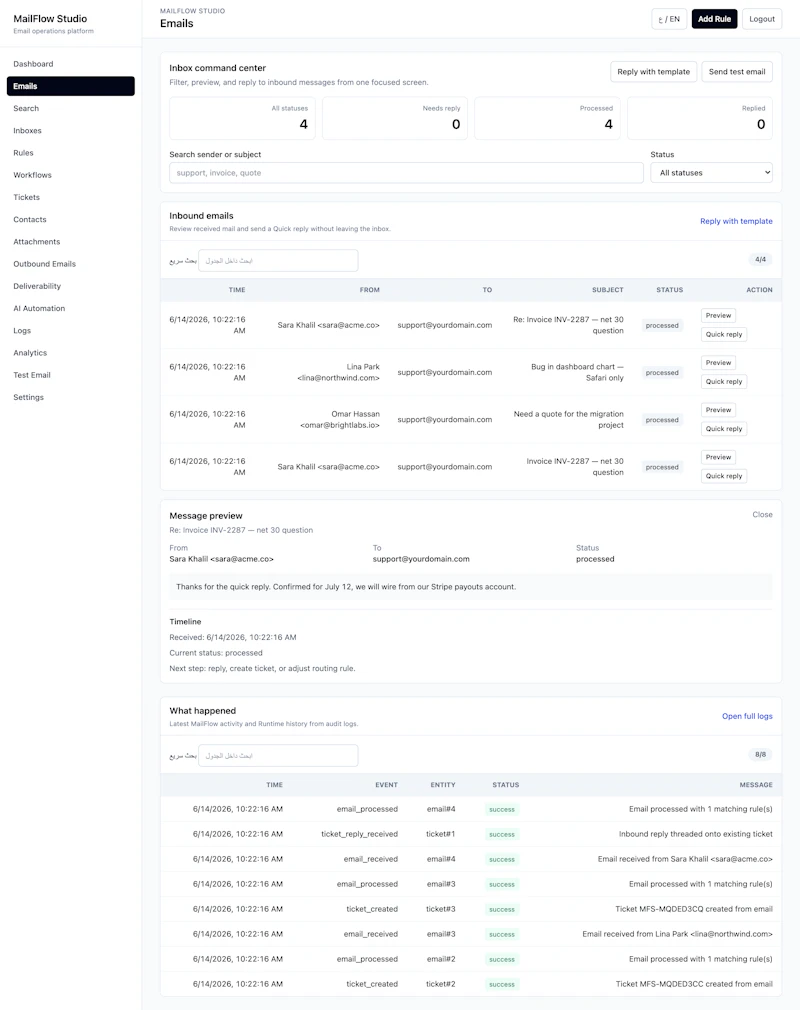Open Inboxes from the sidebar
This screenshot has width=800, height=1010.
(x=28, y=130)
